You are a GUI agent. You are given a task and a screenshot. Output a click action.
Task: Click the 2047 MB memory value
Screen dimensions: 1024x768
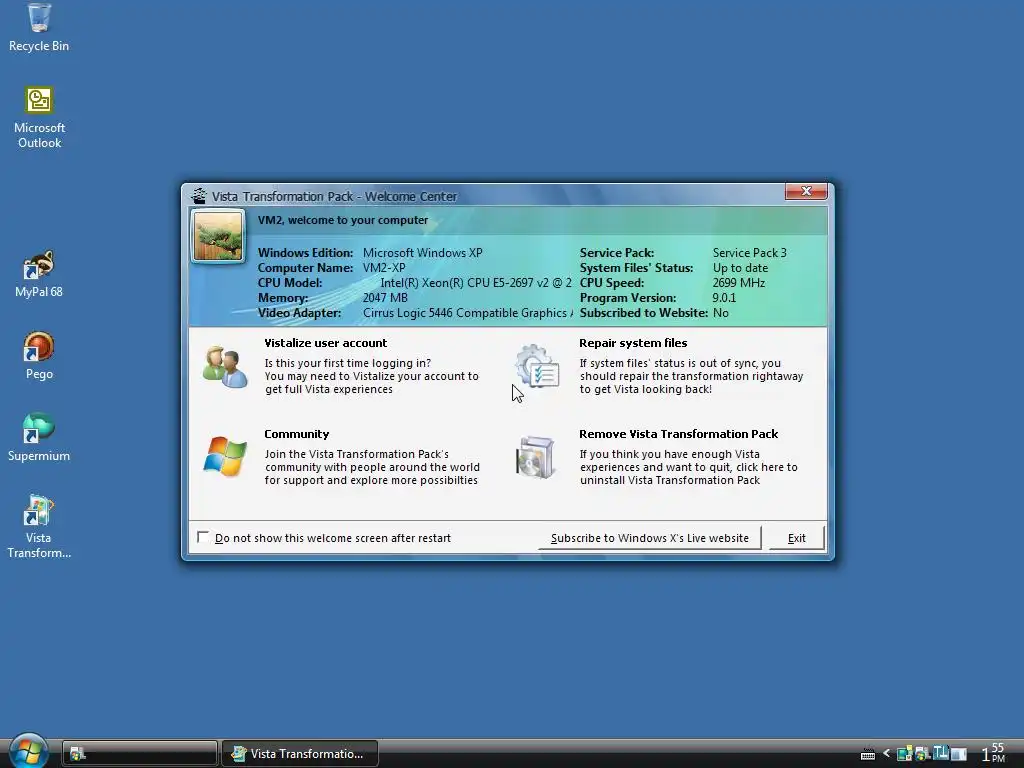click(x=385, y=298)
